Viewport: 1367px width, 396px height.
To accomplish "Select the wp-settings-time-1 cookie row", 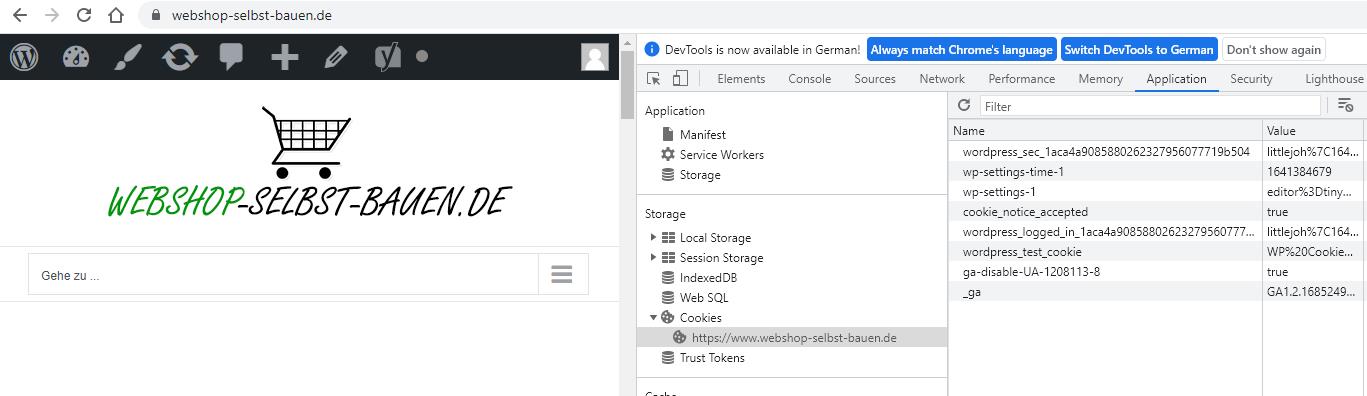I will coord(1157,172).
